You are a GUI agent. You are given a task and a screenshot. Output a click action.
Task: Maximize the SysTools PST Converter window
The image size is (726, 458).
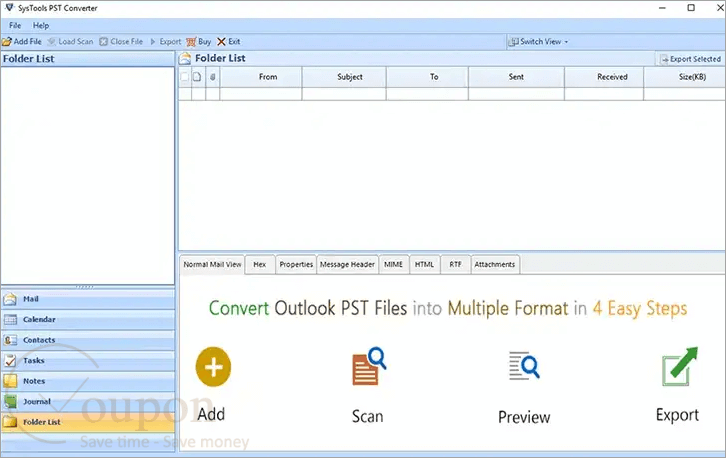pos(691,8)
